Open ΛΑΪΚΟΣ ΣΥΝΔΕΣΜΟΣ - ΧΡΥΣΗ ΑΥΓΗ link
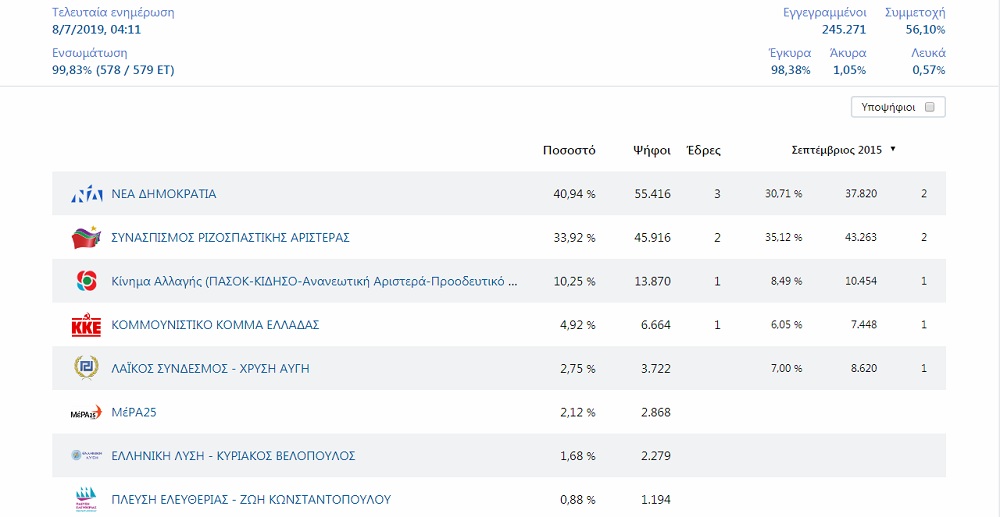The height and width of the screenshot is (517, 1000). [210, 368]
